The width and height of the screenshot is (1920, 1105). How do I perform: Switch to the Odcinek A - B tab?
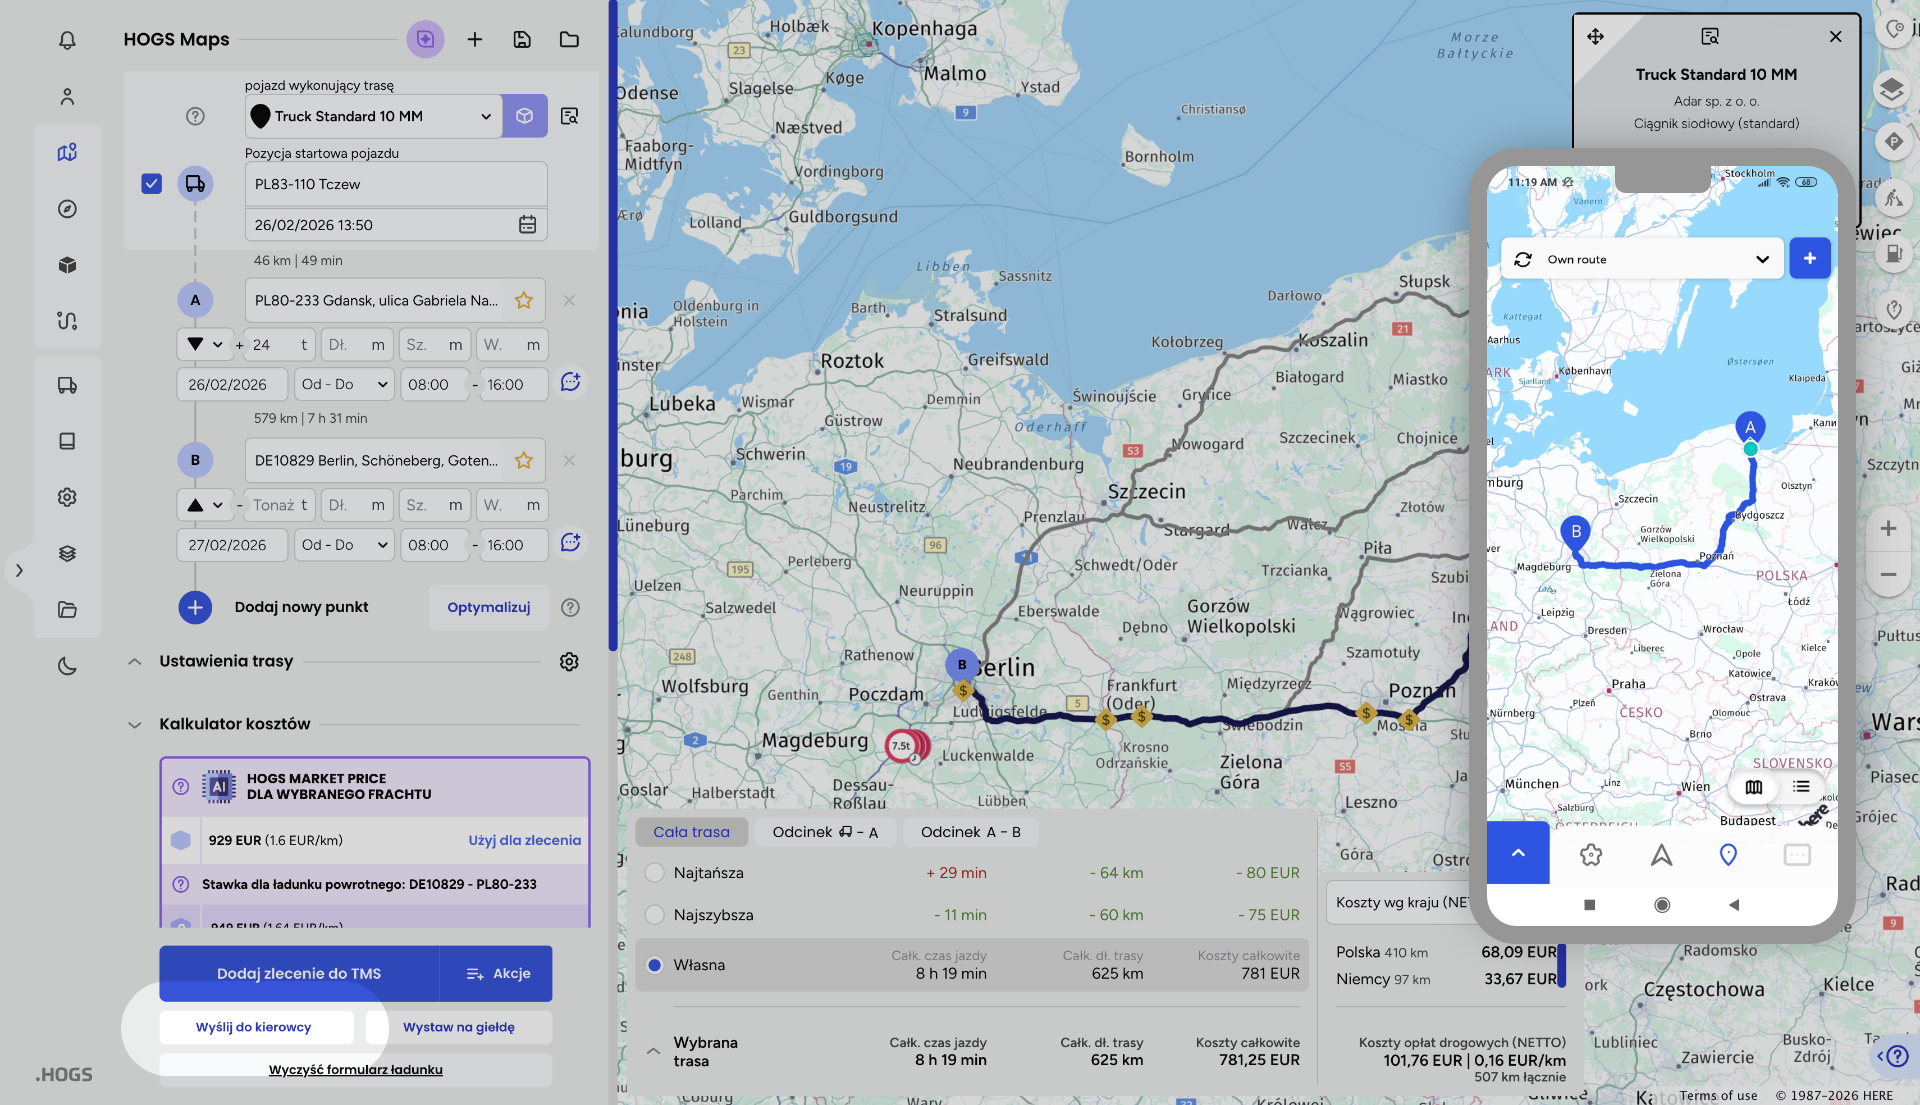970,832
